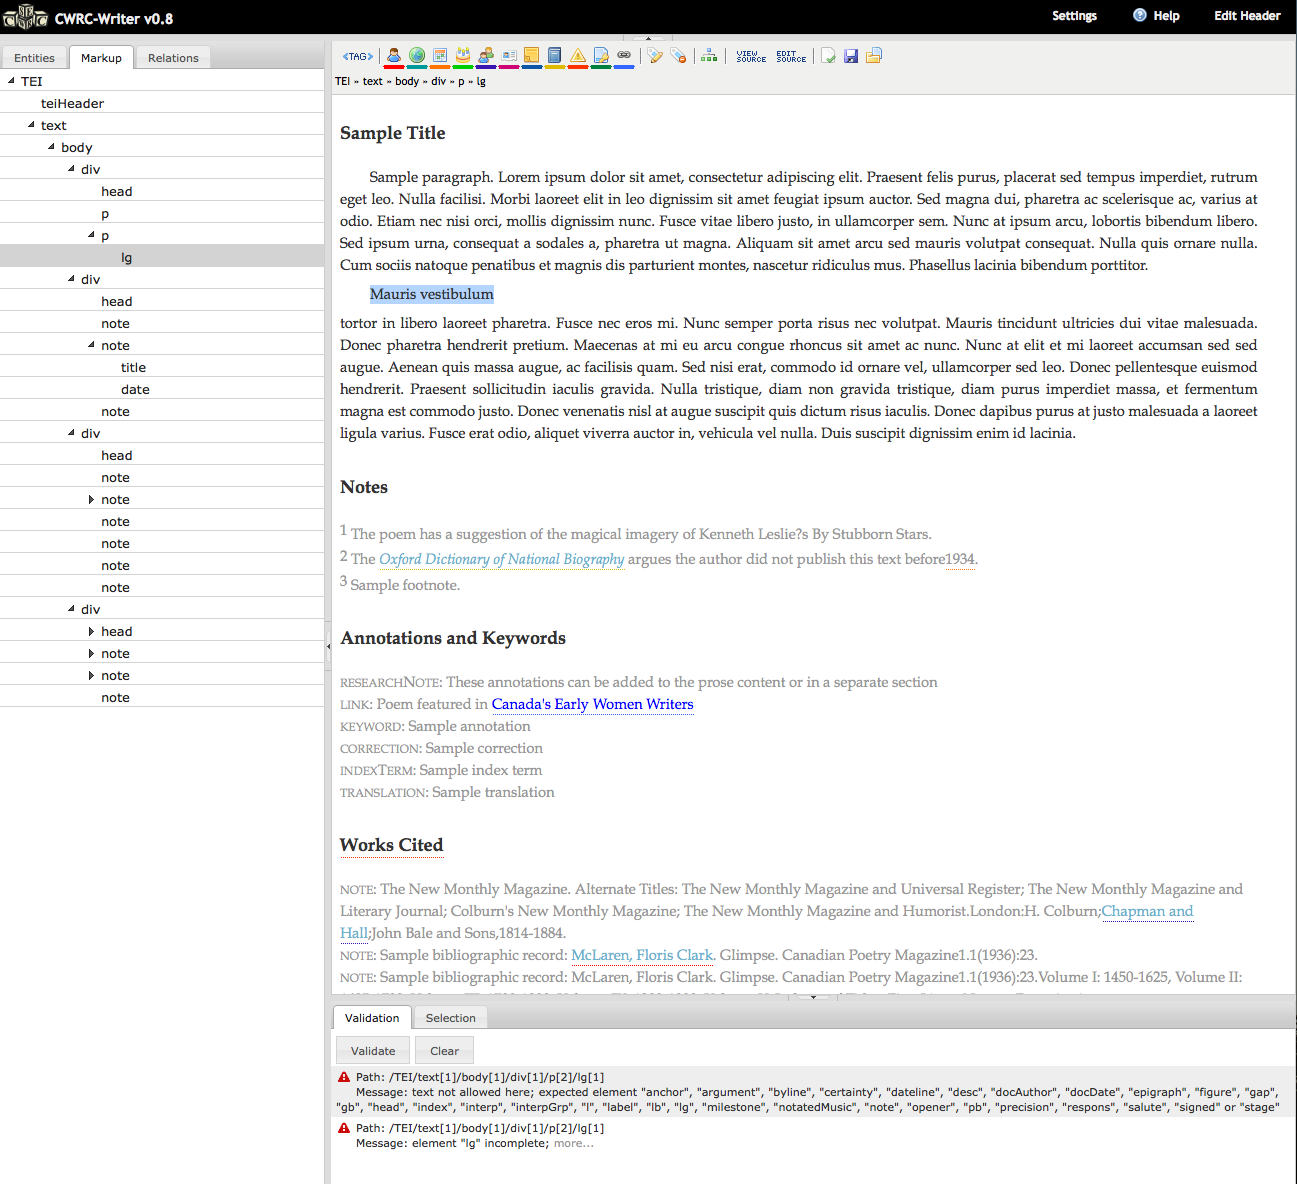Image resolution: width=1297 pixels, height=1184 pixels.
Task: Click the TAG insert button in toolbar
Action: click(x=357, y=56)
